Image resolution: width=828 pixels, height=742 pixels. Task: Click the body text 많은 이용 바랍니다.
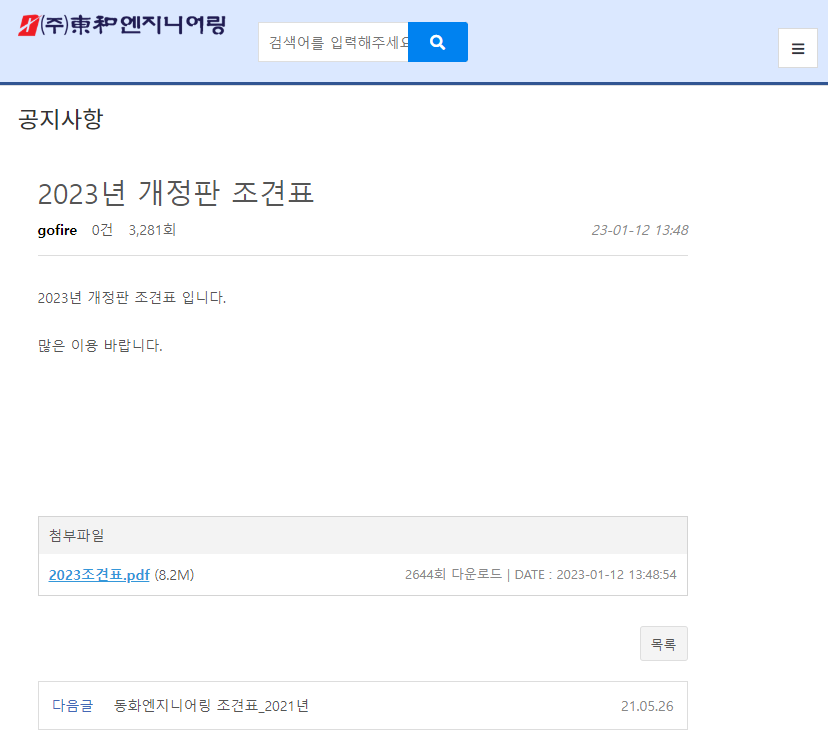tap(100, 345)
